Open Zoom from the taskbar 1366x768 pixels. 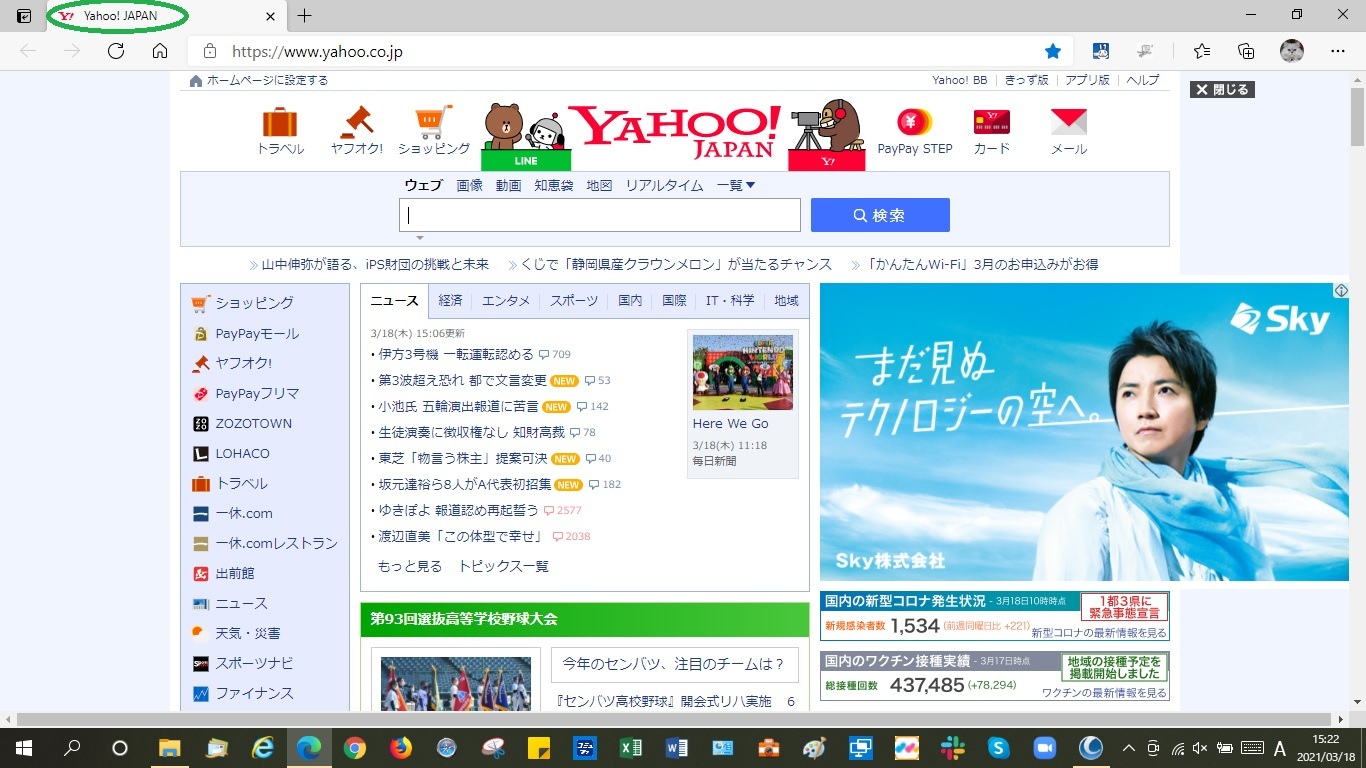1044,748
